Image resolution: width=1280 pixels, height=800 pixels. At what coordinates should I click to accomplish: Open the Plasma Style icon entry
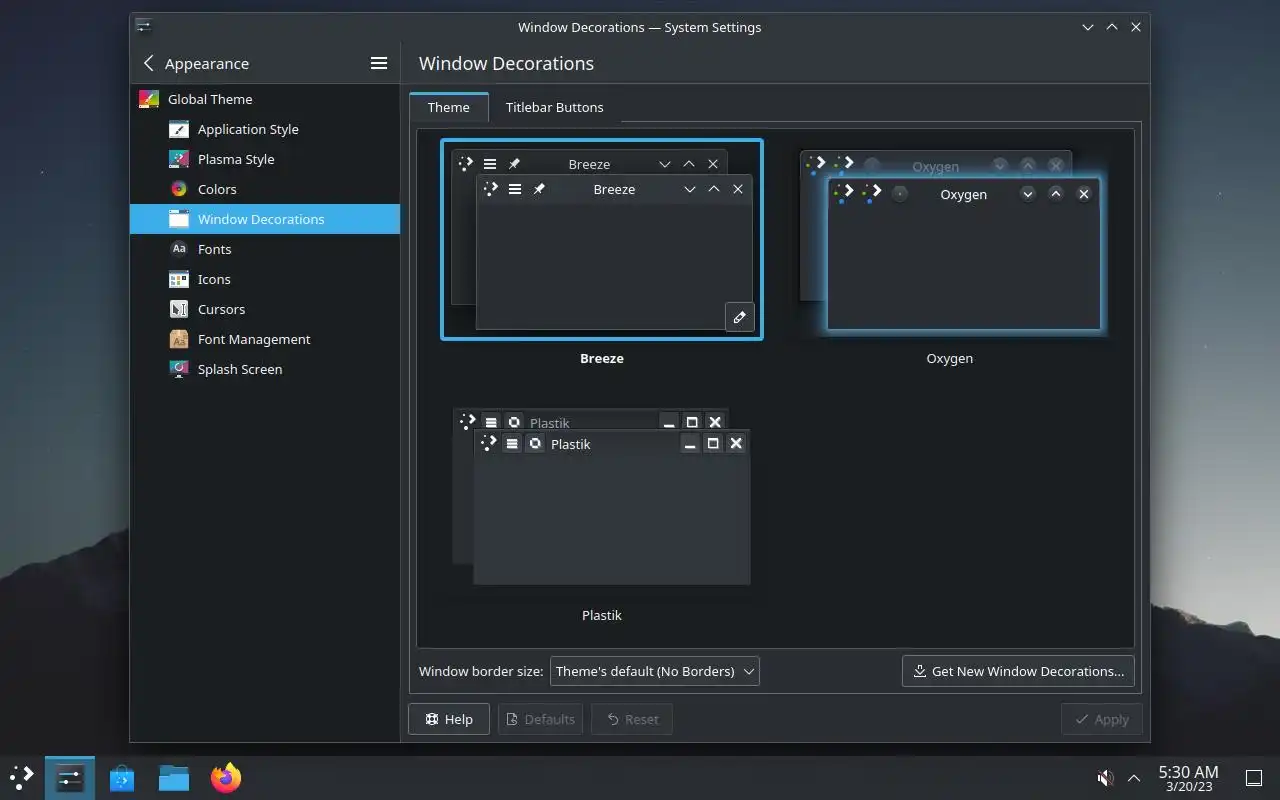pos(179,159)
